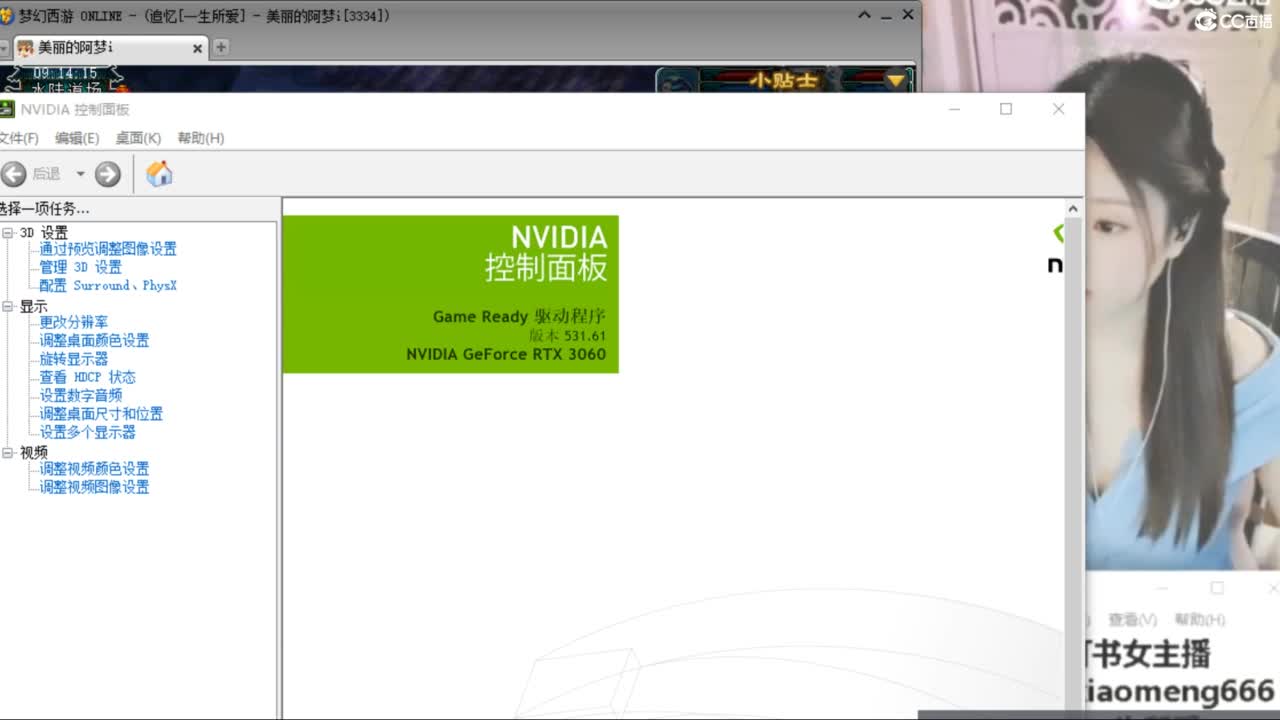
Task: Select 配置 Surround、PhysX task
Action: 108,285
